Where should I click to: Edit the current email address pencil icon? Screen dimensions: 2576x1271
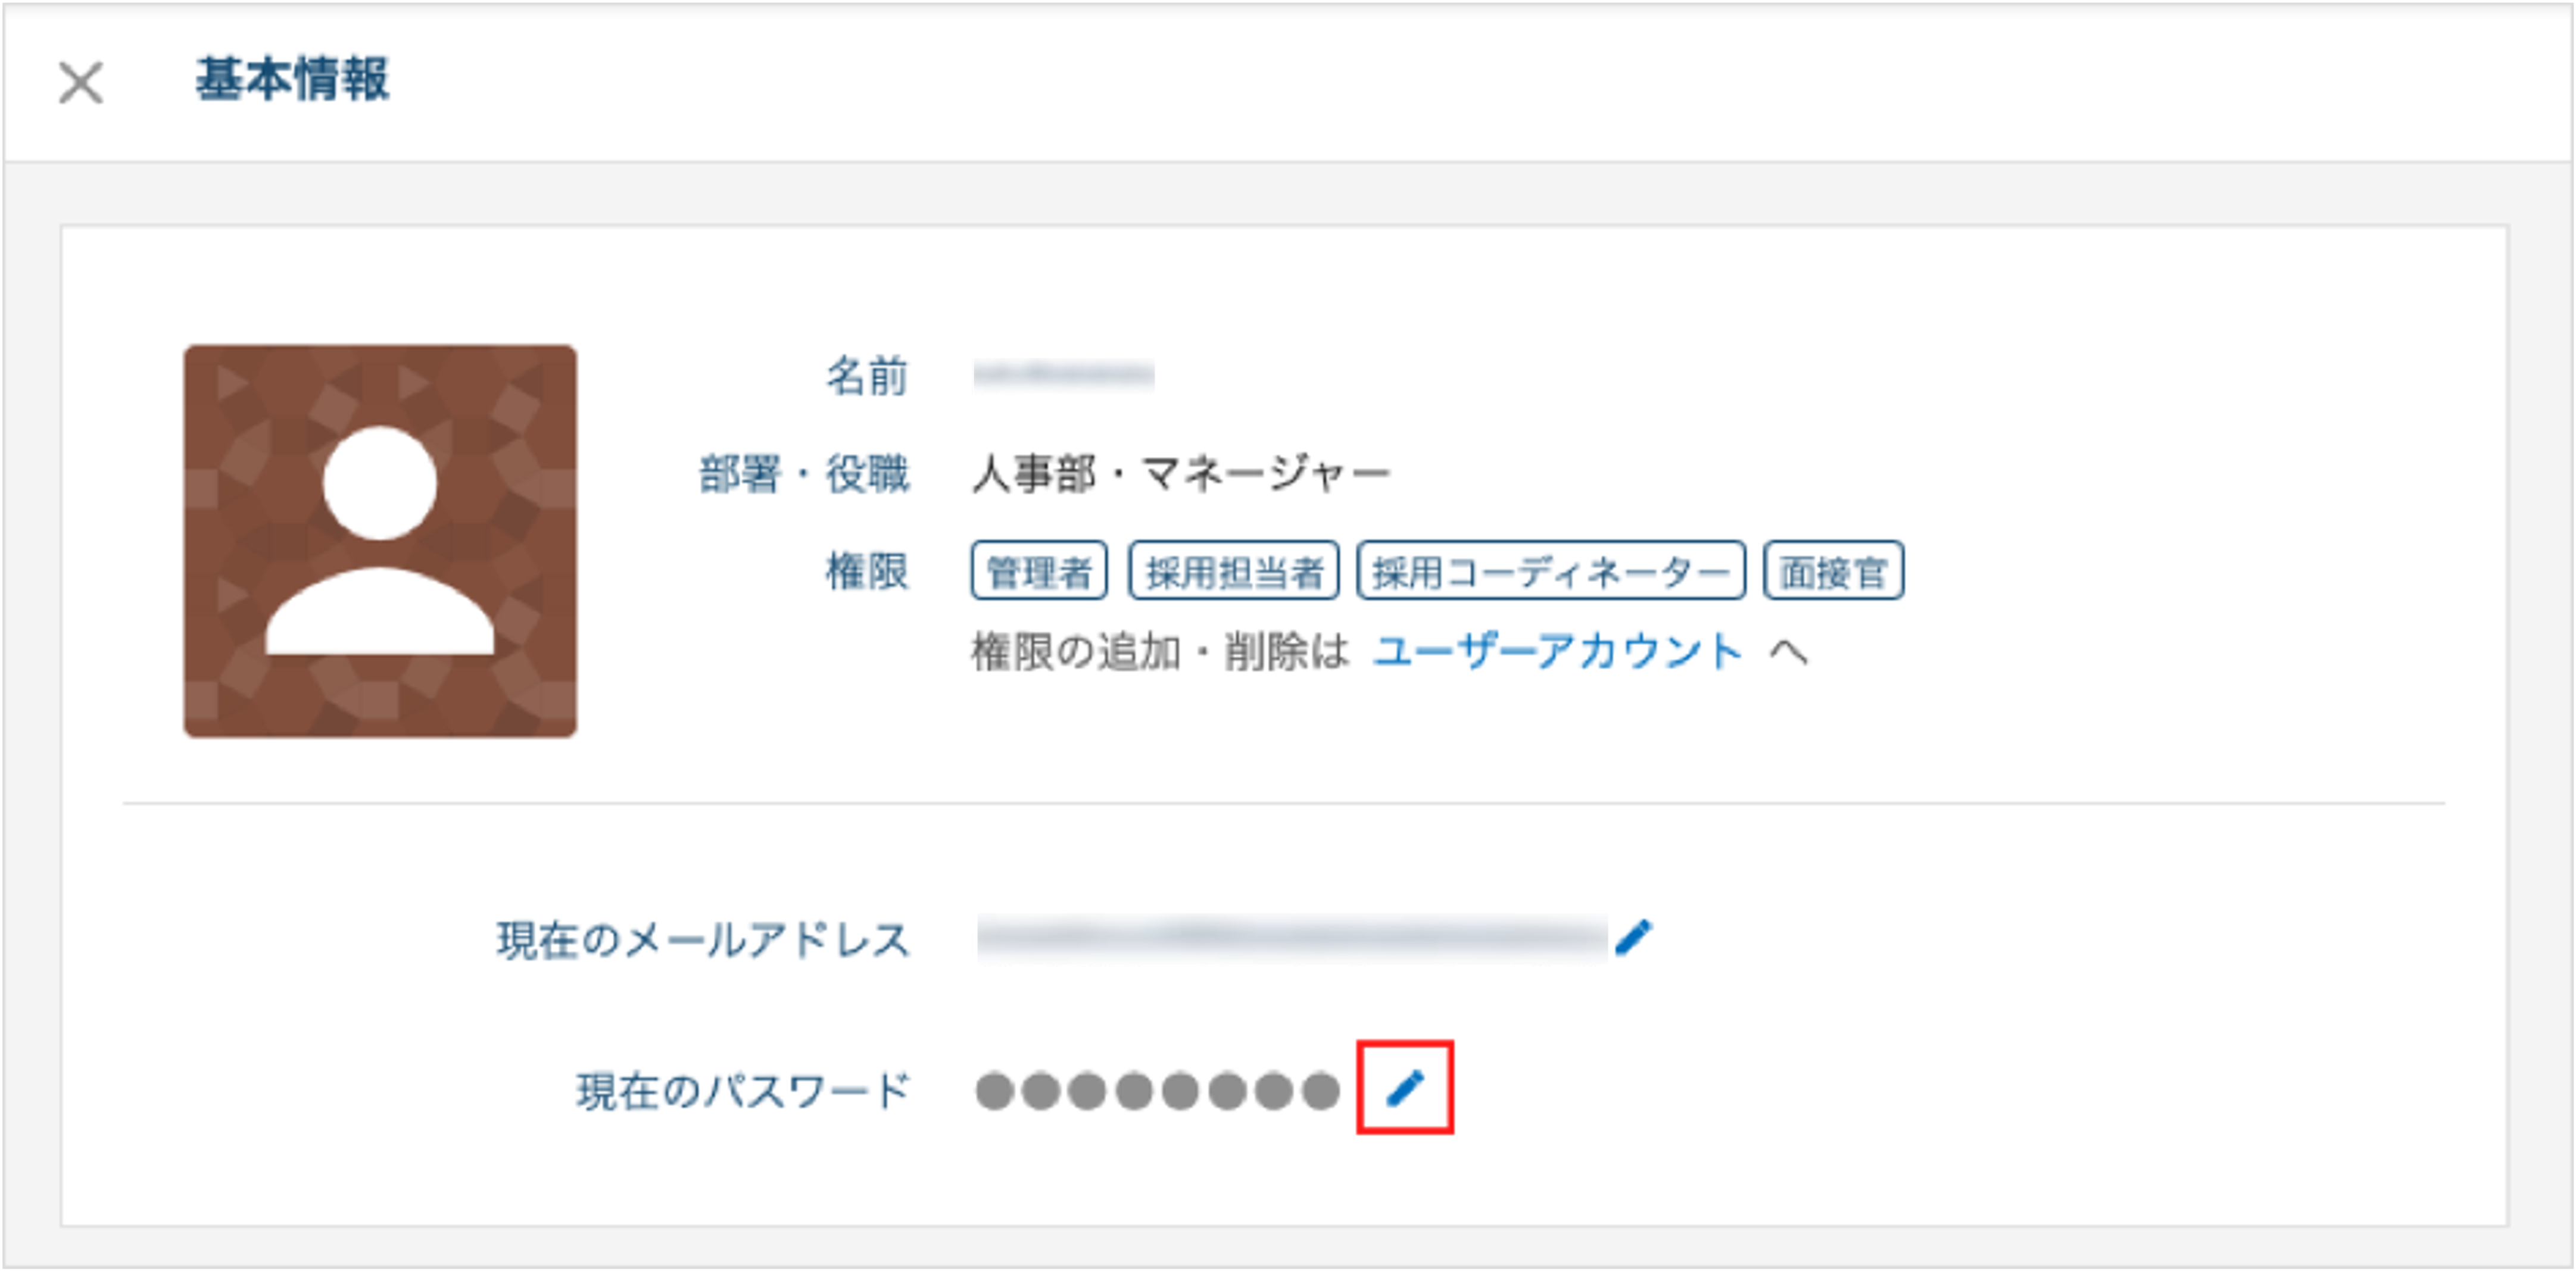click(x=1633, y=938)
